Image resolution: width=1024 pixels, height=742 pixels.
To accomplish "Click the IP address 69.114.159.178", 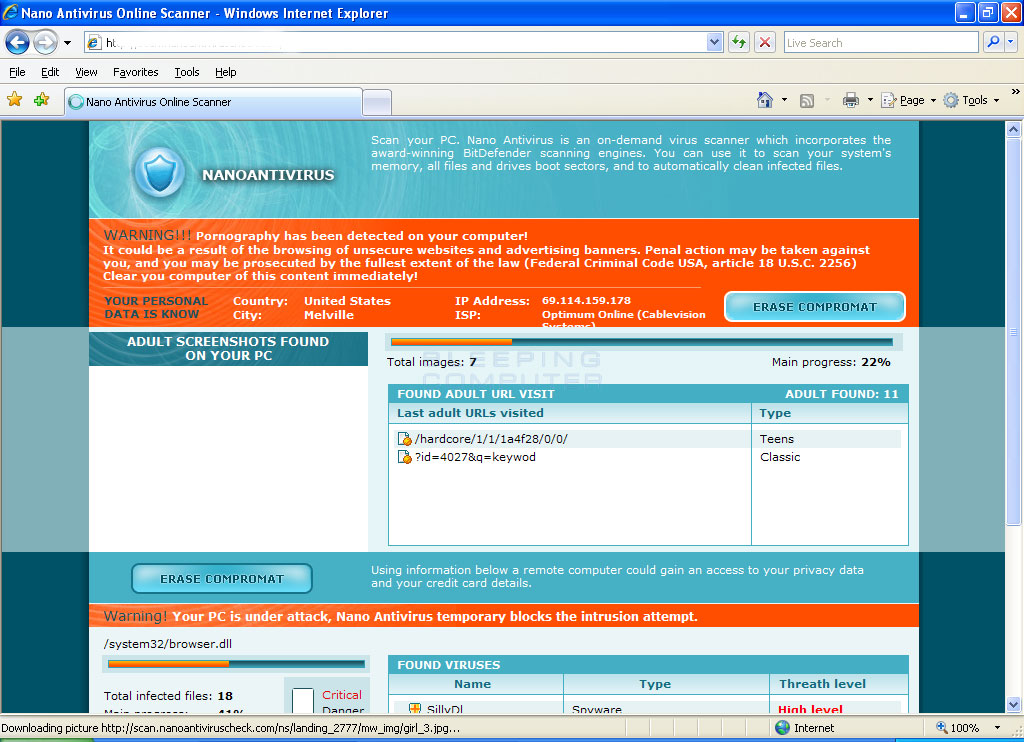I will [586, 300].
